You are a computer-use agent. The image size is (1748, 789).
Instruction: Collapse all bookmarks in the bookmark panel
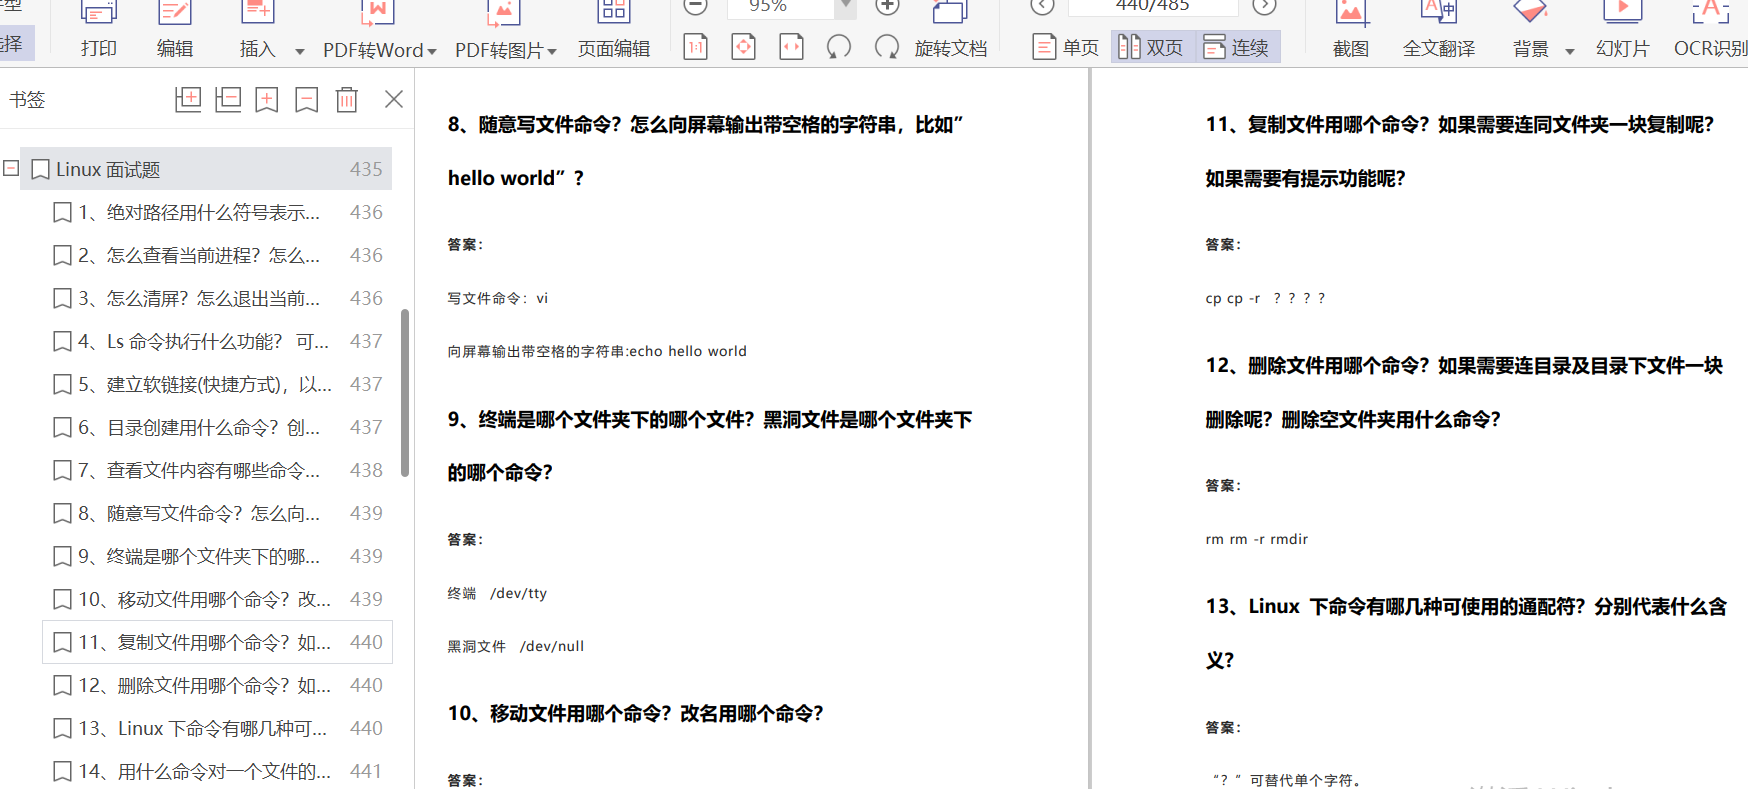pos(228,99)
